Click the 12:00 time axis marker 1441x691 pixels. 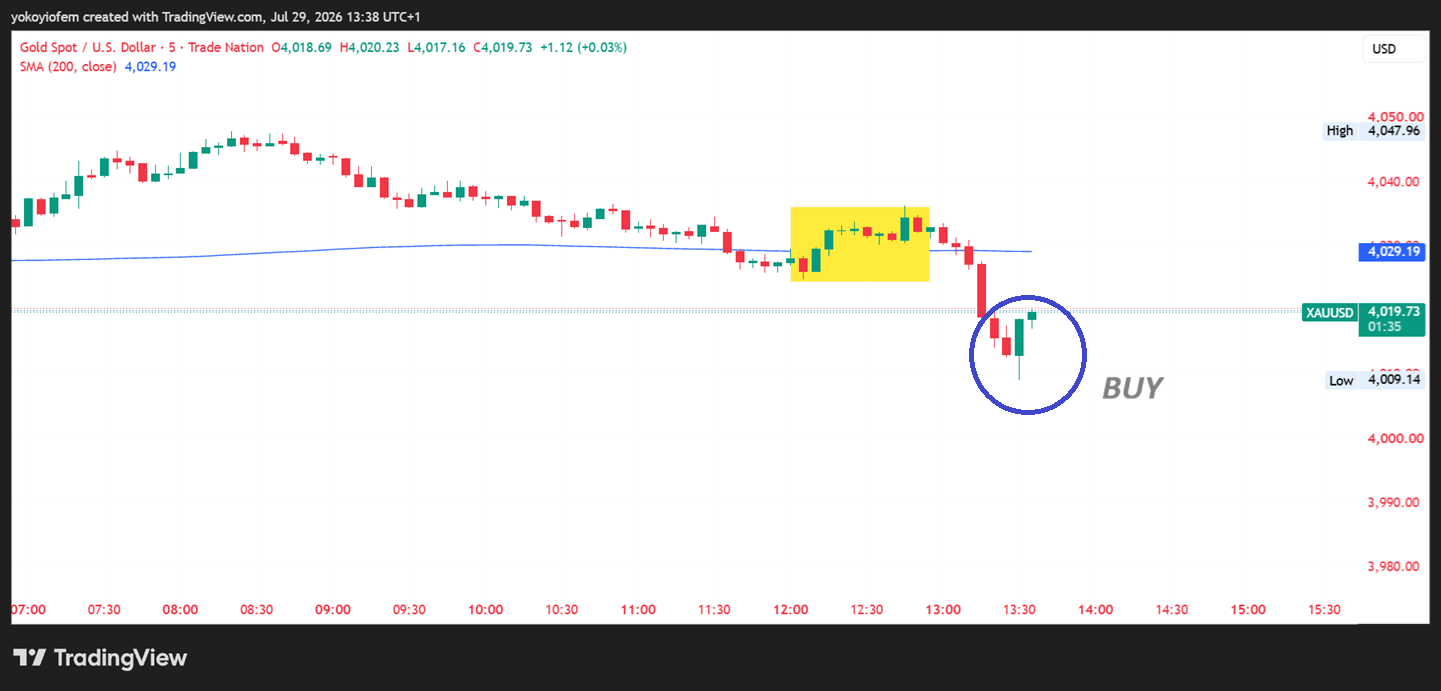pyautogui.click(x=791, y=609)
